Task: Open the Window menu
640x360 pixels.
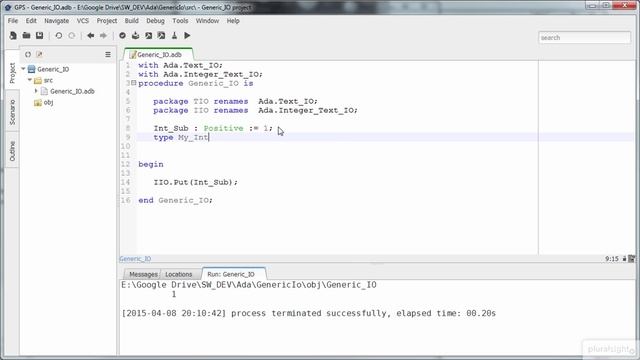Action: coord(207,21)
